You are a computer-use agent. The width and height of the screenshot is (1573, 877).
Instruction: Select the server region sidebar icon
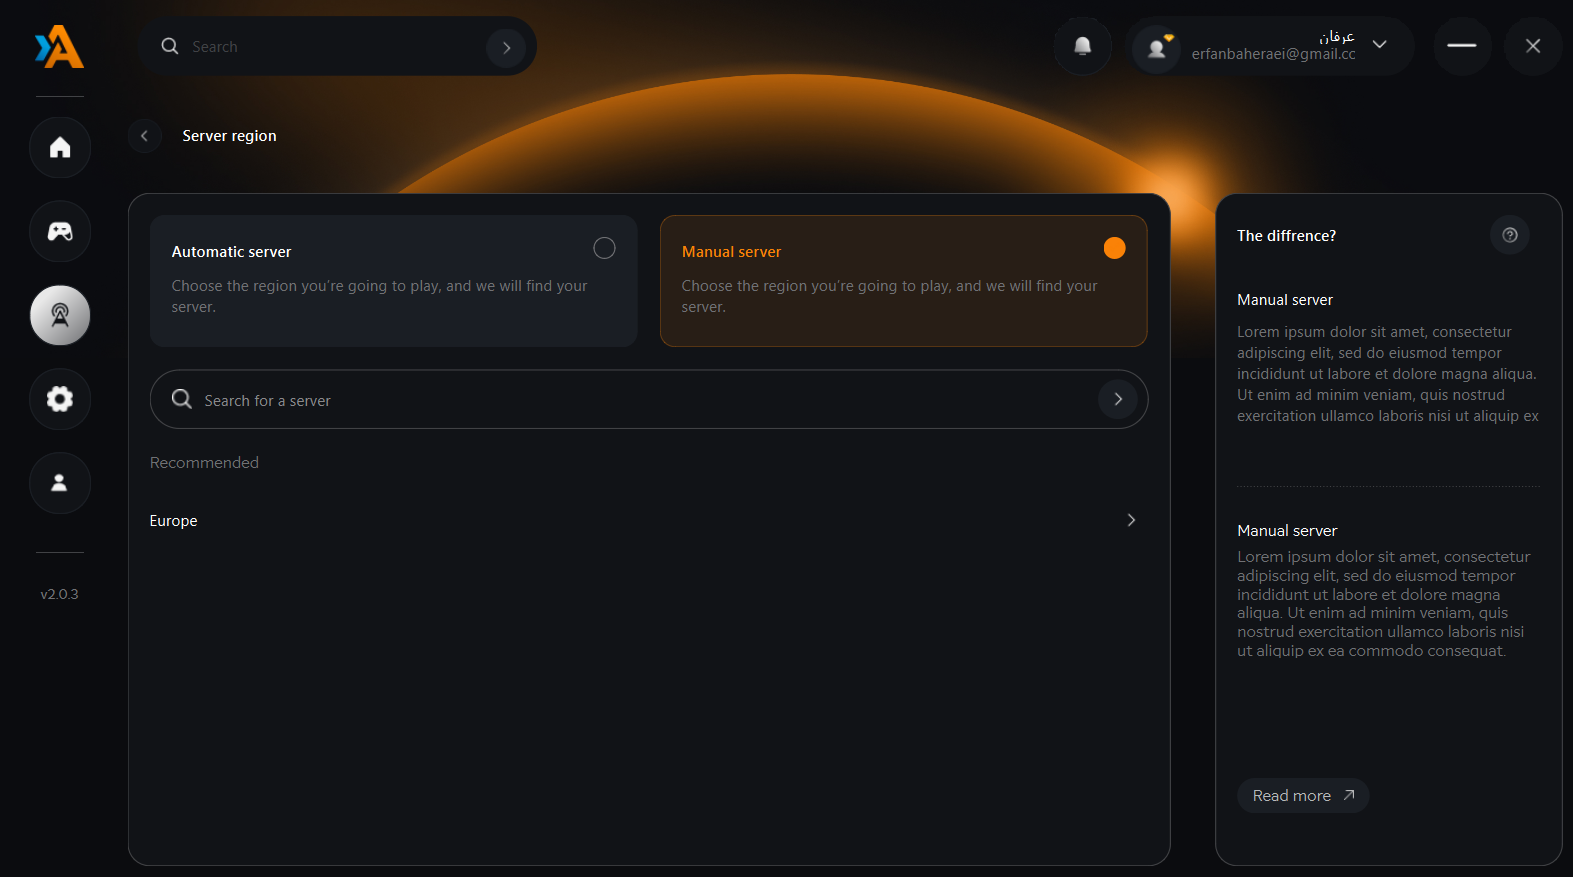(60, 316)
